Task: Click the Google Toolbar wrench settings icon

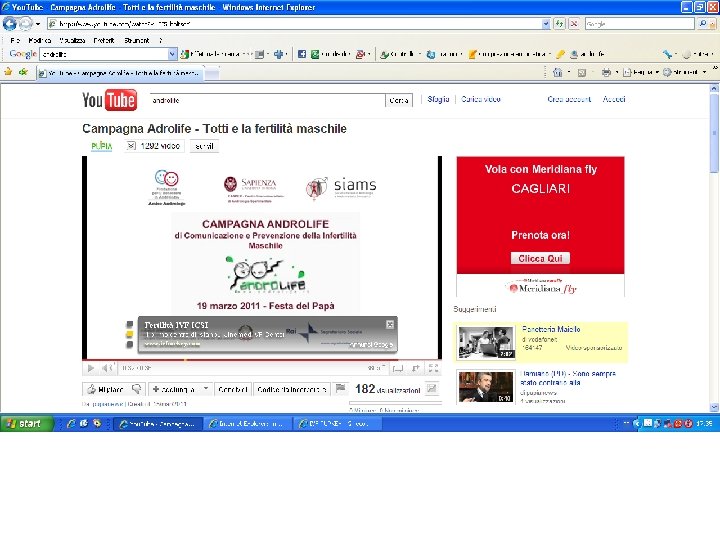Action: tap(667, 54)
